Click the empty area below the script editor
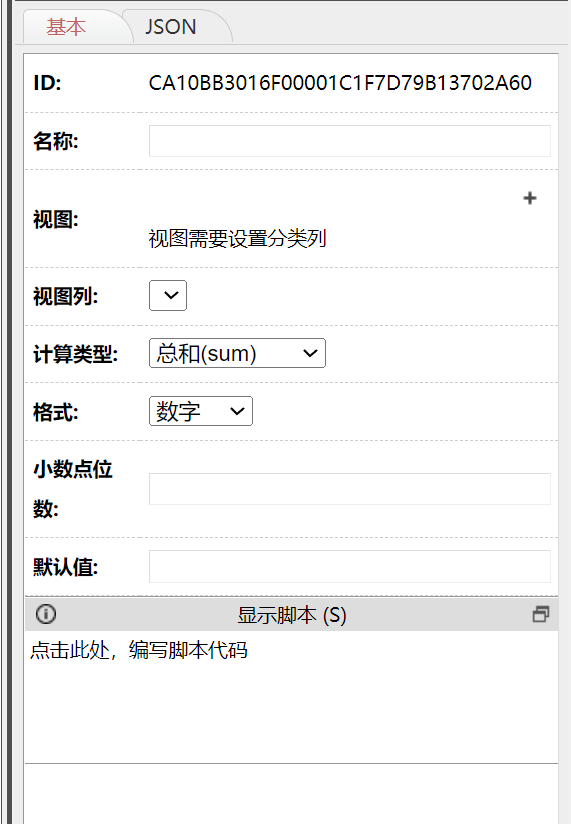The width and height of the screenshot is (571, 824). click(291, 794)
